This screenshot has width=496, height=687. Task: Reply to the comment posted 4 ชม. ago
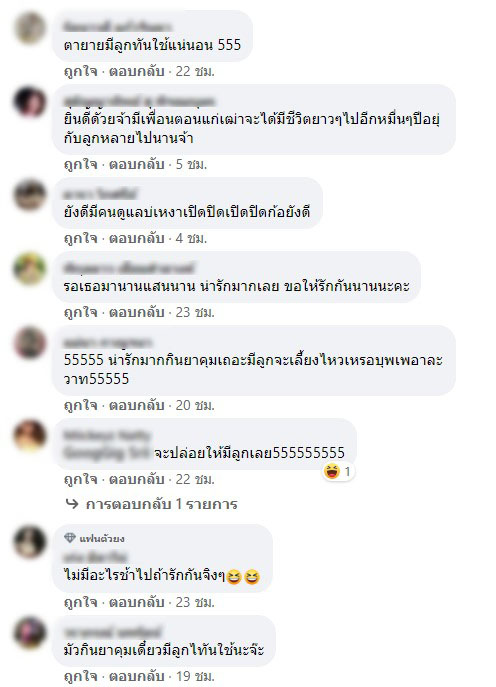point(136,238)
